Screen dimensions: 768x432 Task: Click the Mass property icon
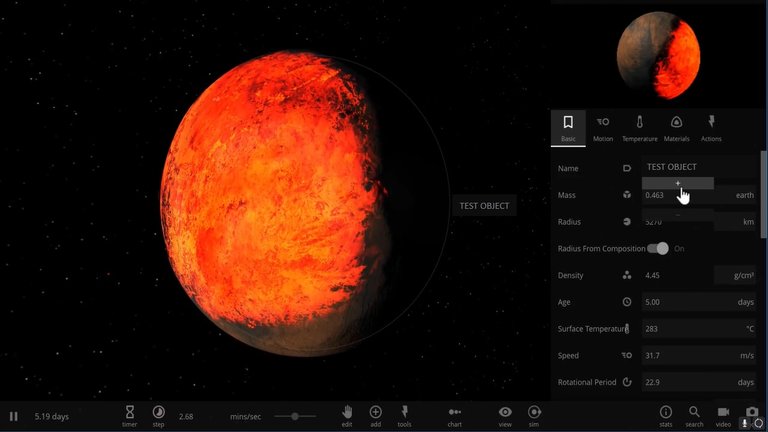[x=627, y=195]
